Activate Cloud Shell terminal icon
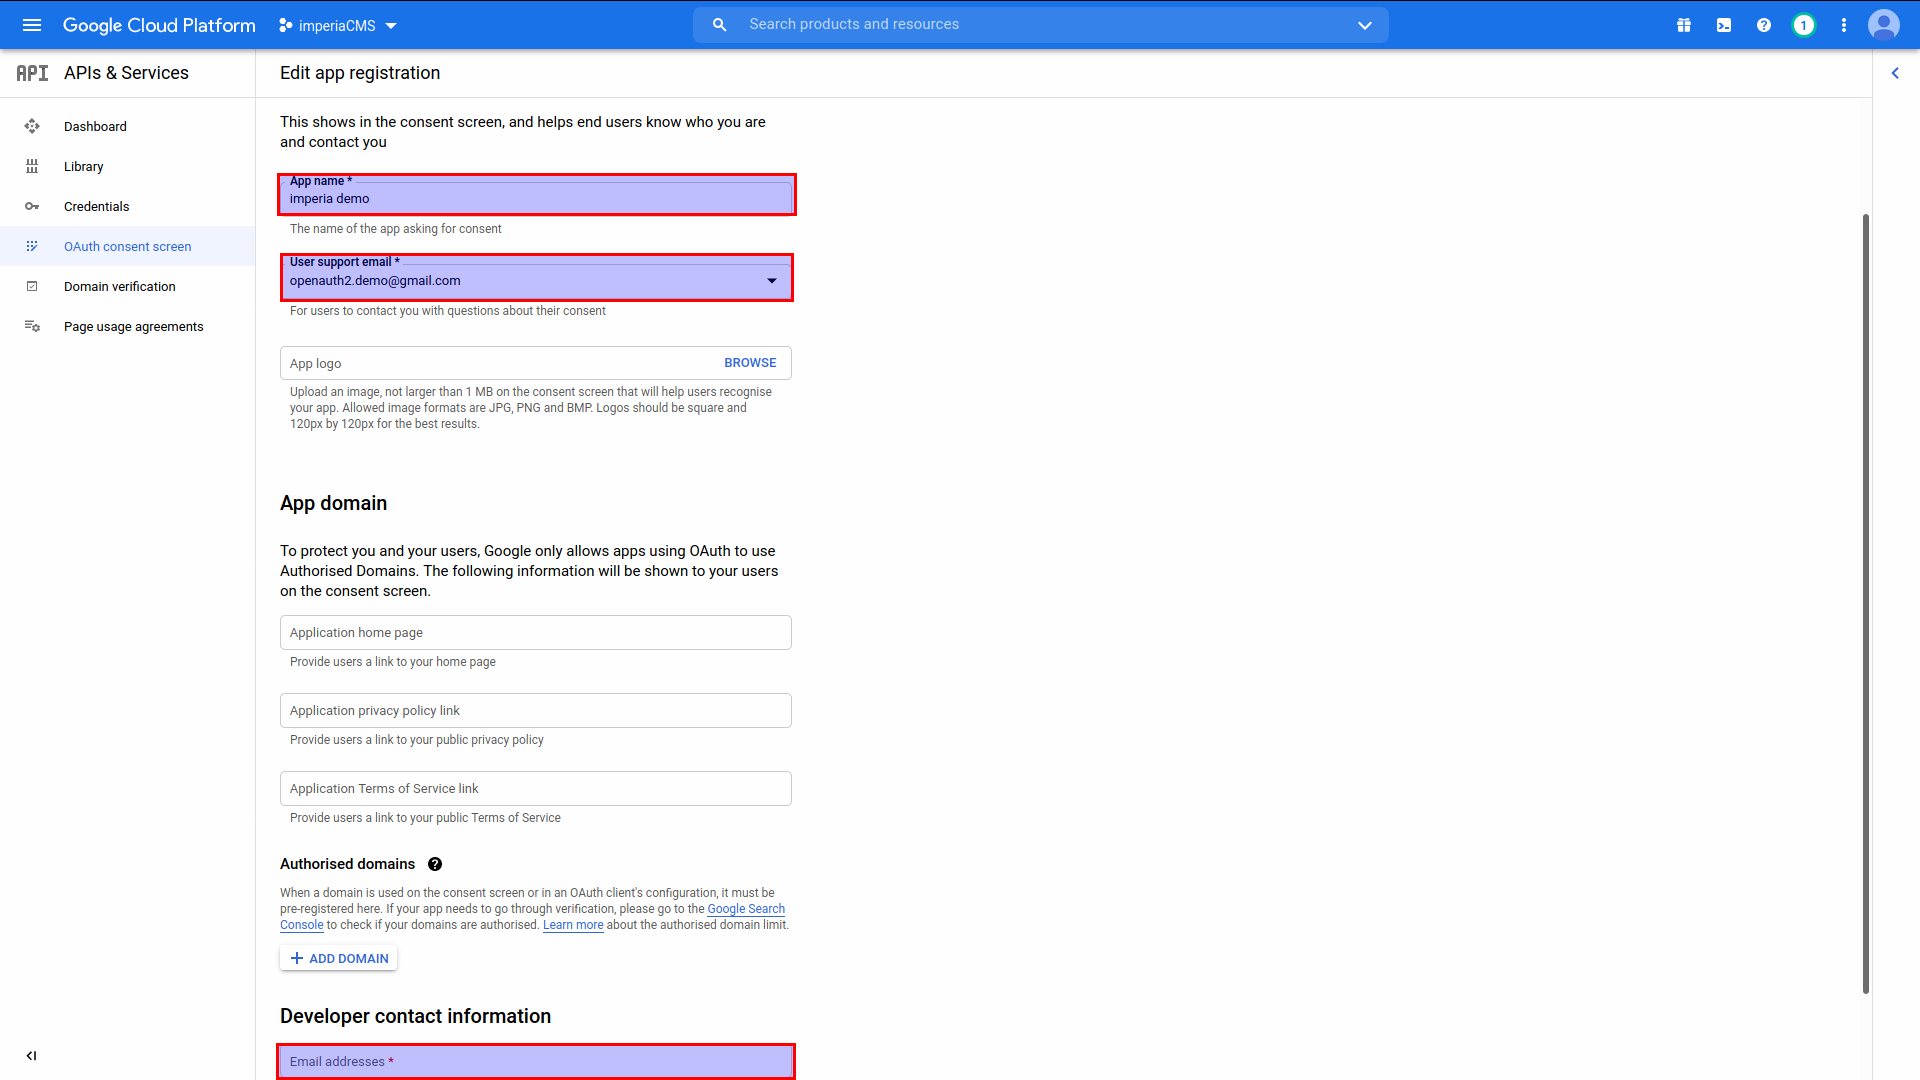Viewport: 1920px width, 1080px height. coord(1724,25)
